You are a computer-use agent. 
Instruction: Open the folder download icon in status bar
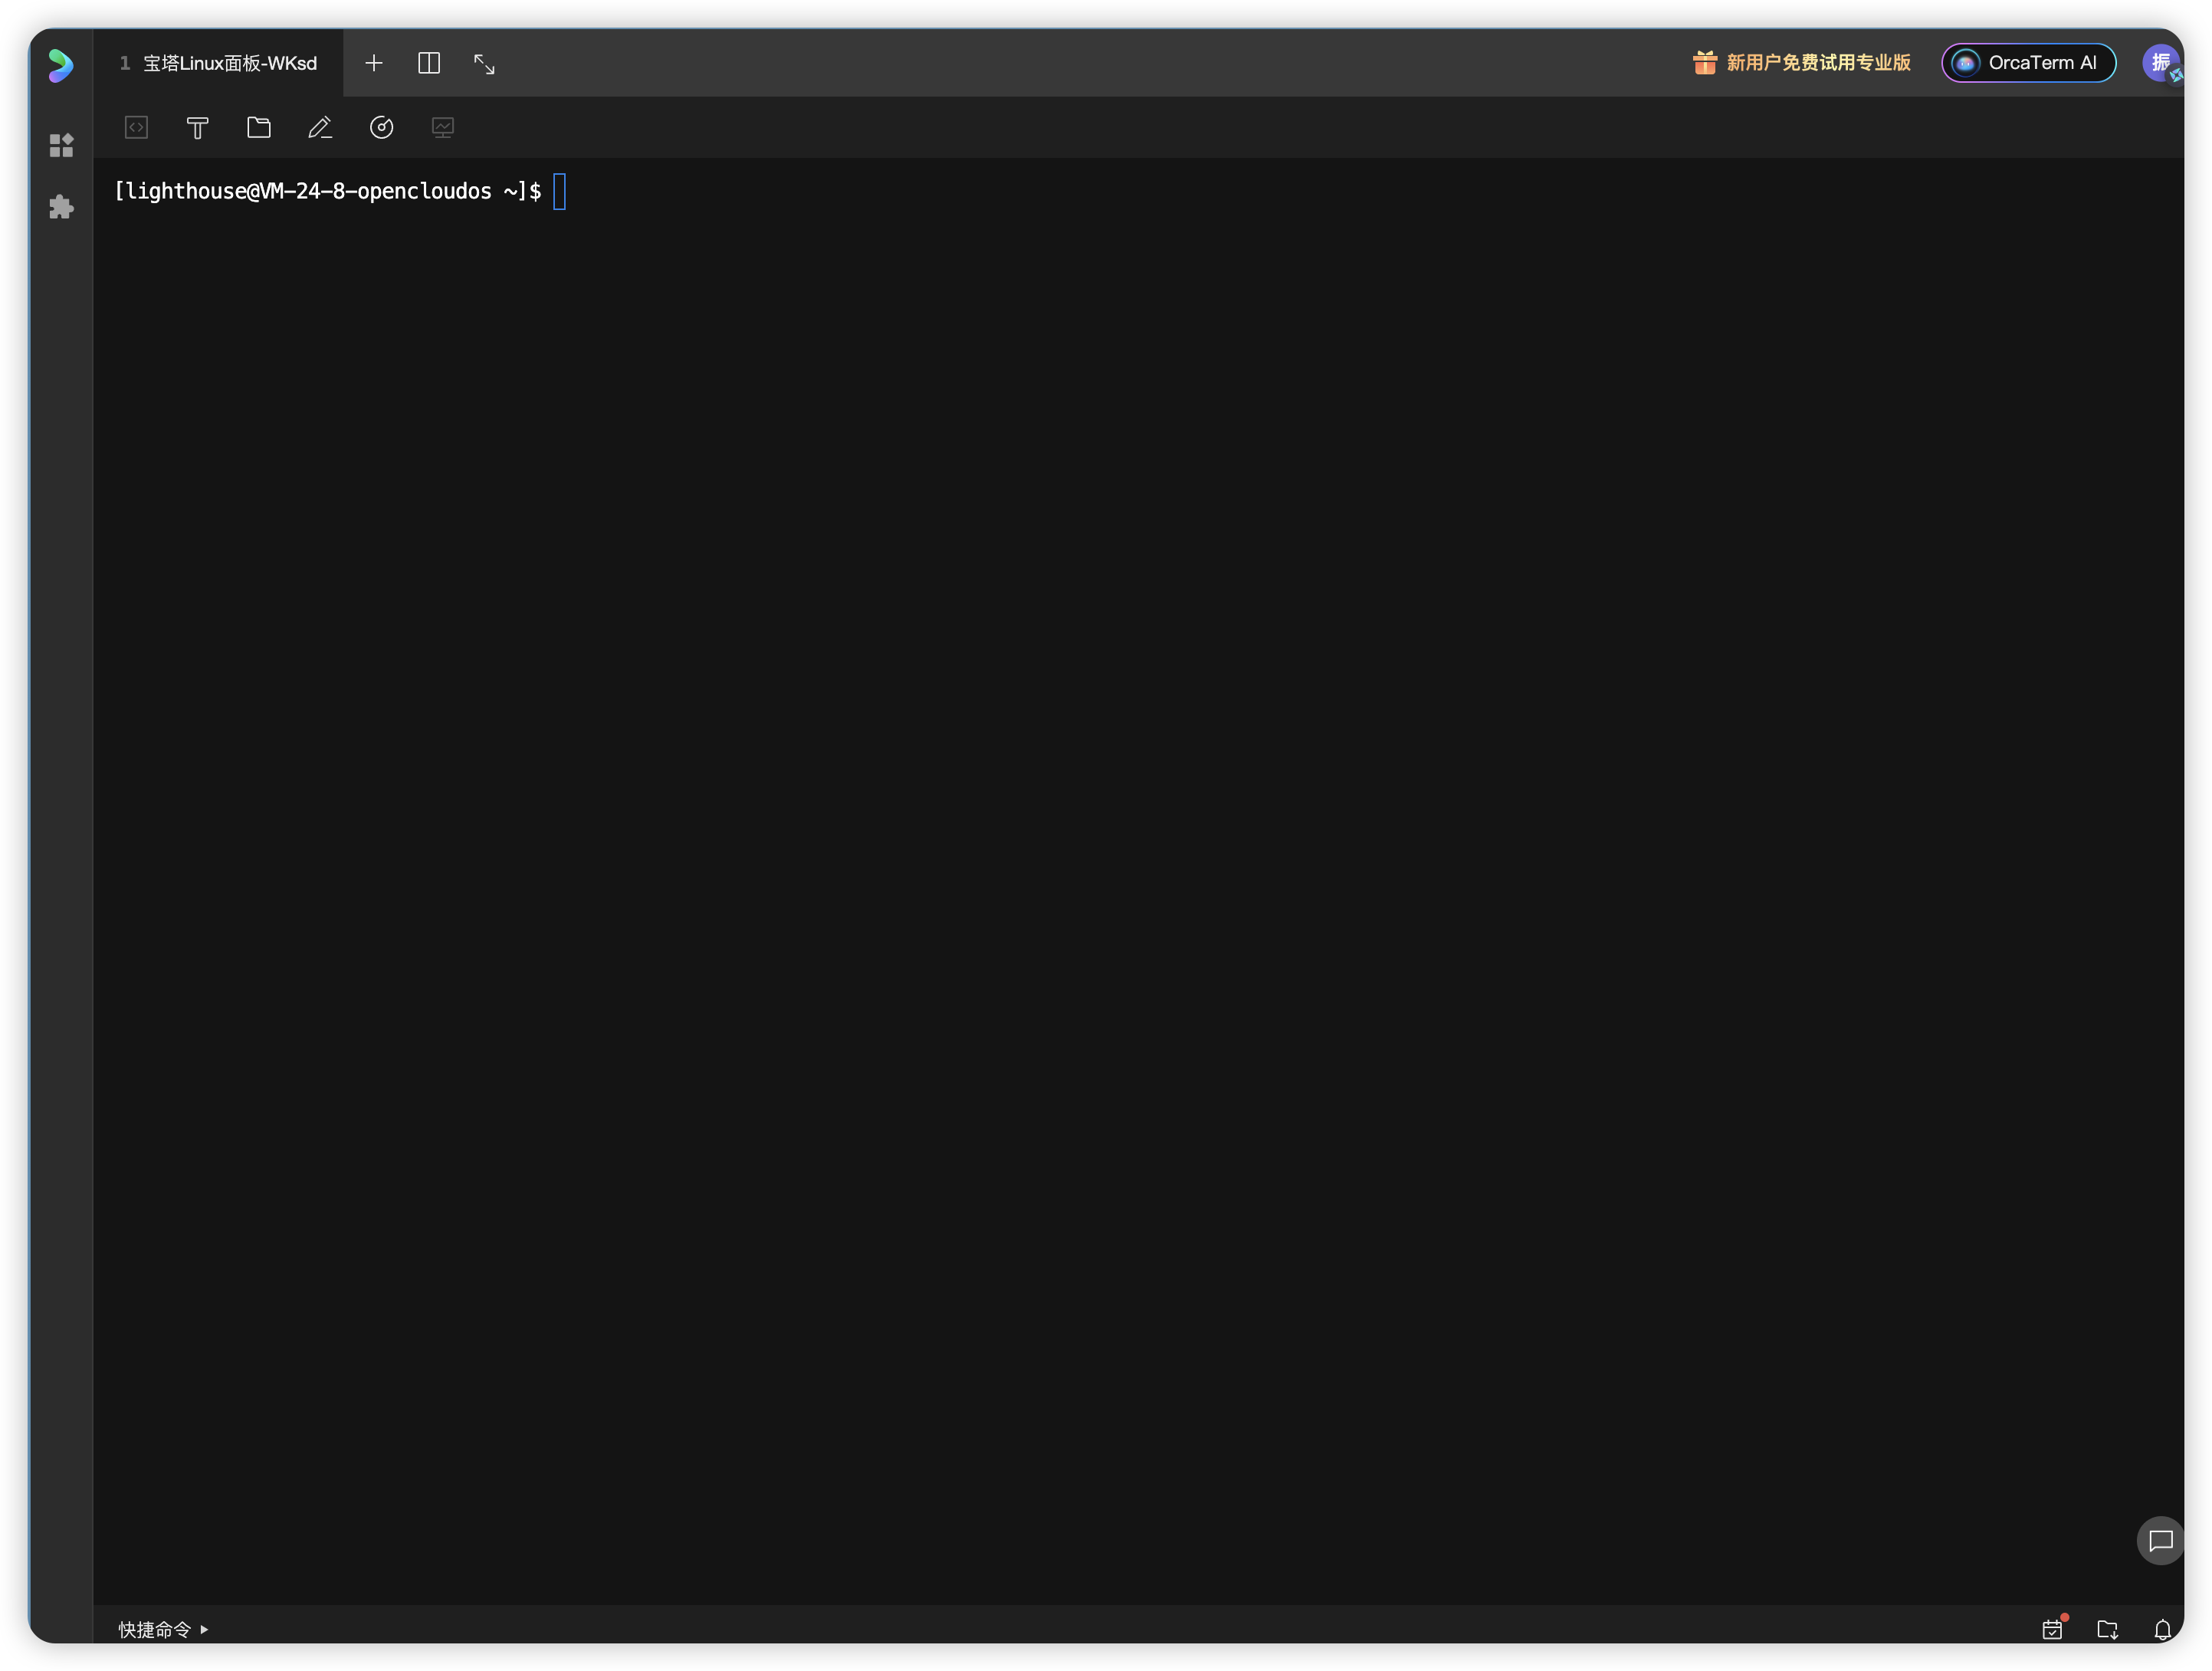pos(2108,1629)
